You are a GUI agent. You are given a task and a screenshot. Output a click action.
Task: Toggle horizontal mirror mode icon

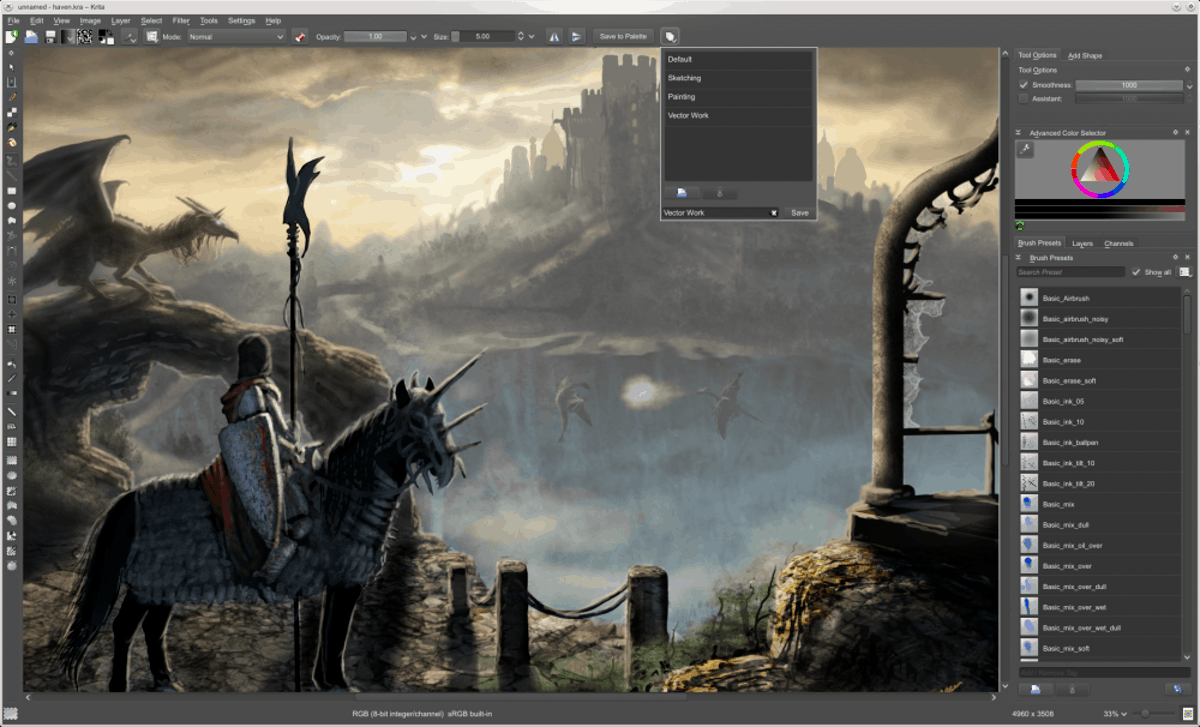coord(554,36)
